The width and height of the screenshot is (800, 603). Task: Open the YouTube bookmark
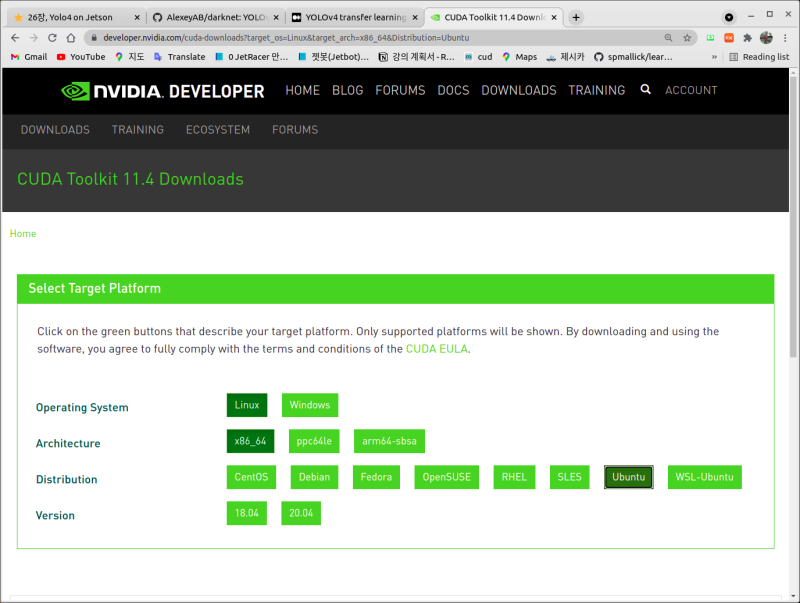pyautogui.click(x=81, y=57)
